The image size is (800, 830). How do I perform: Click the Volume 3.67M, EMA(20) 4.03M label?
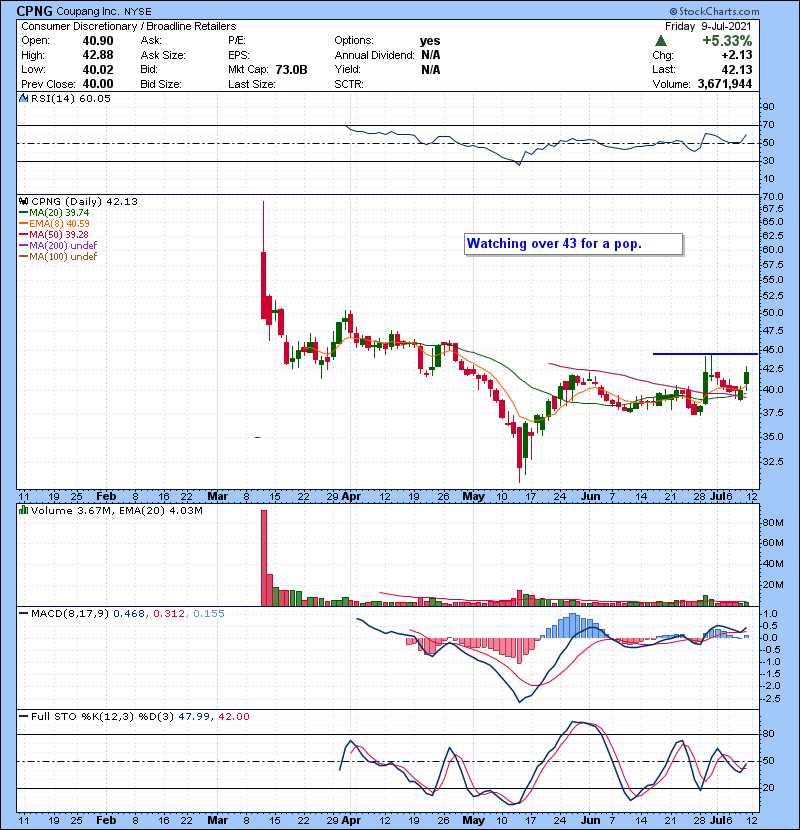[x=116, y=510]
